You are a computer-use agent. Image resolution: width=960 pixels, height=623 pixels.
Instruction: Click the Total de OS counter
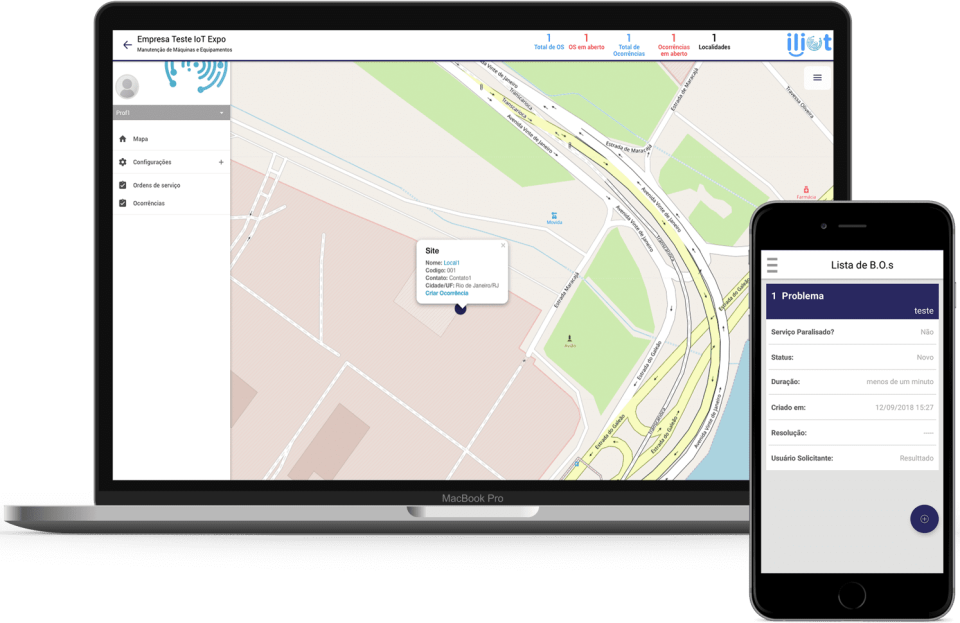tap(548, 40)
